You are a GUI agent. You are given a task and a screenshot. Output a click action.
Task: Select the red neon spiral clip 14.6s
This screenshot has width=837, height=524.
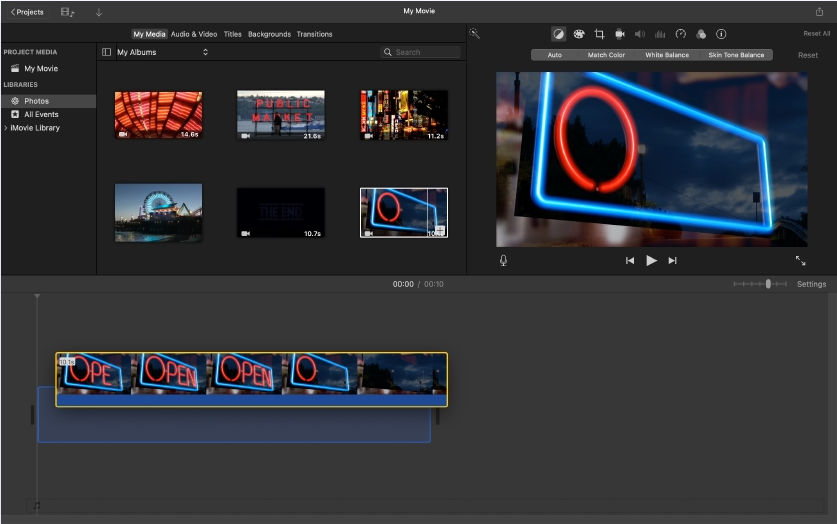click(159, 115)
